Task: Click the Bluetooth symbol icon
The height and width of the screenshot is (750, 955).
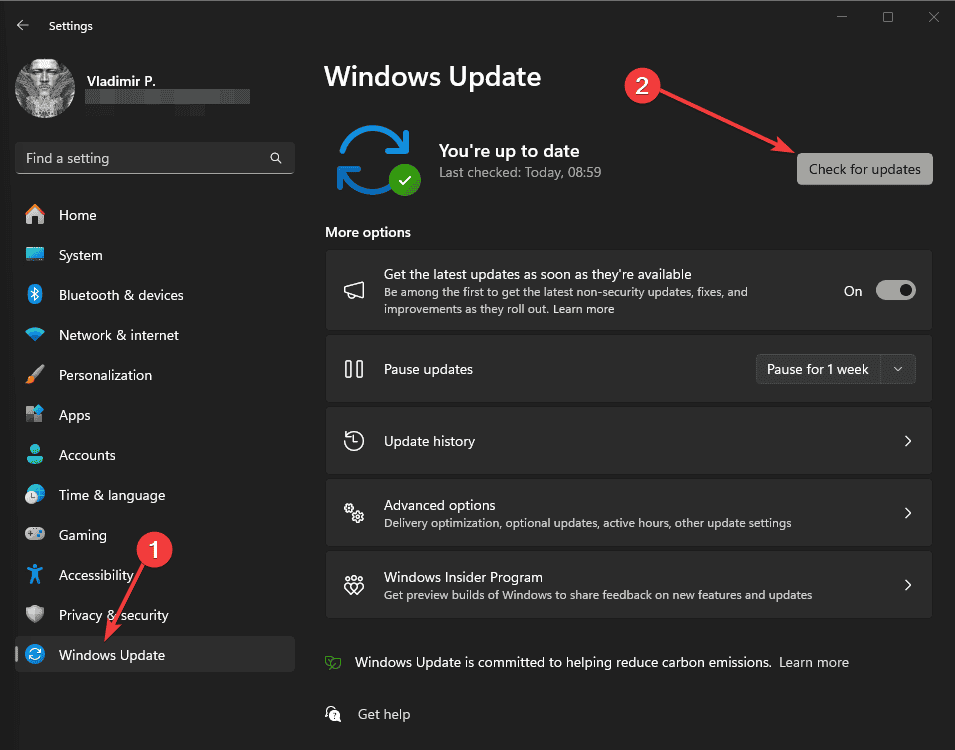Action: (x=35, y=294)
